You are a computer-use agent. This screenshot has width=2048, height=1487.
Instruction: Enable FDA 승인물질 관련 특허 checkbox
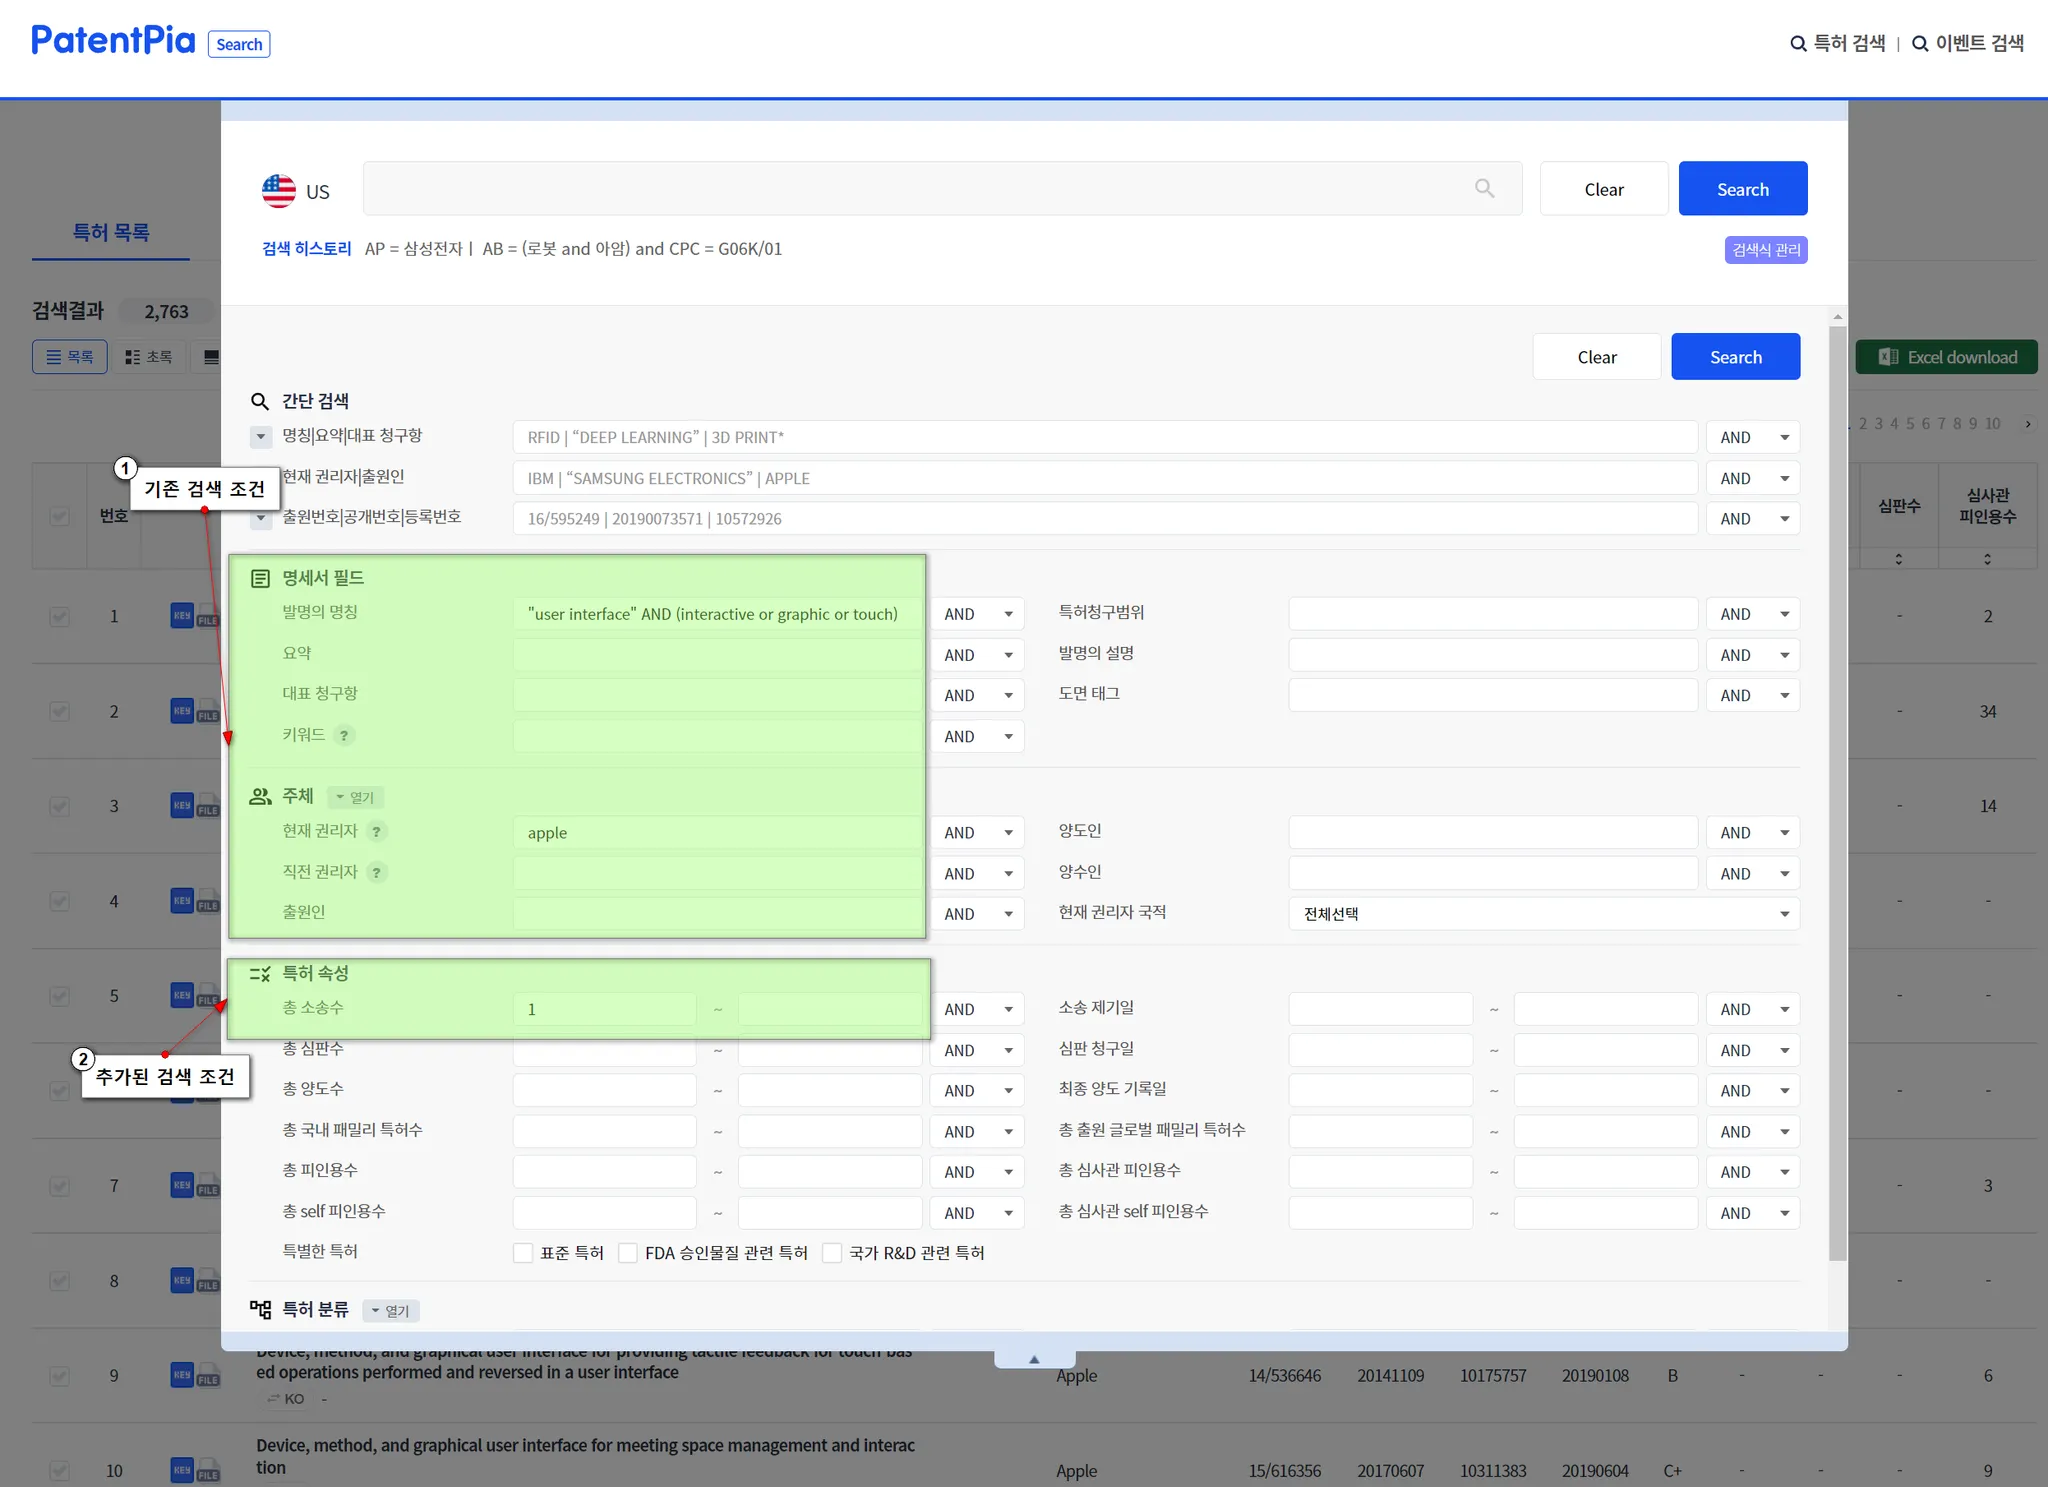[x=628, y=1253]
